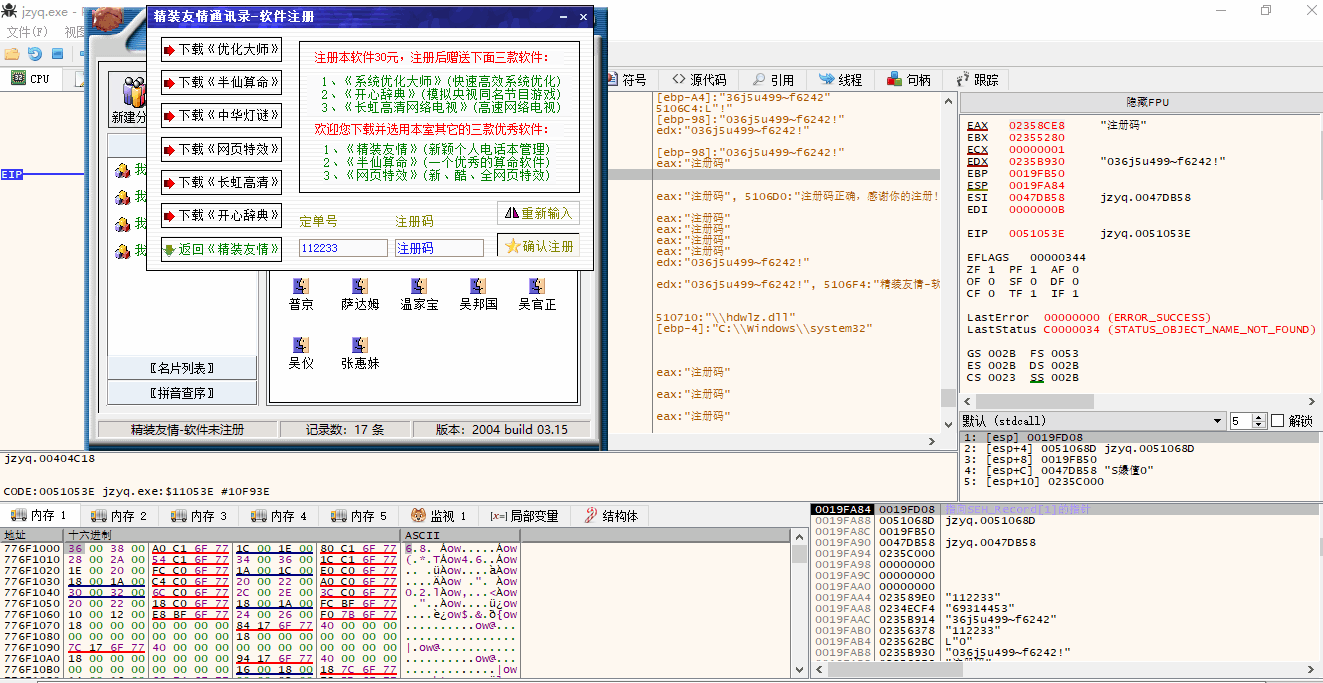
Task: Switch to the 线程 threads tab
Action: 841,80
